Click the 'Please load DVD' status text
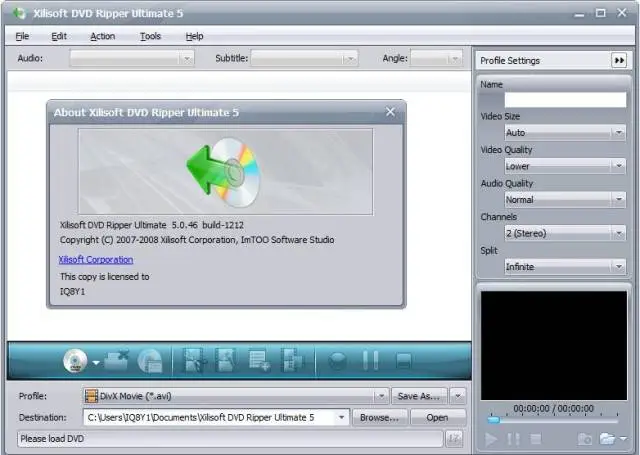The width and height of the screenshot is (640, 455). [52, 439]
